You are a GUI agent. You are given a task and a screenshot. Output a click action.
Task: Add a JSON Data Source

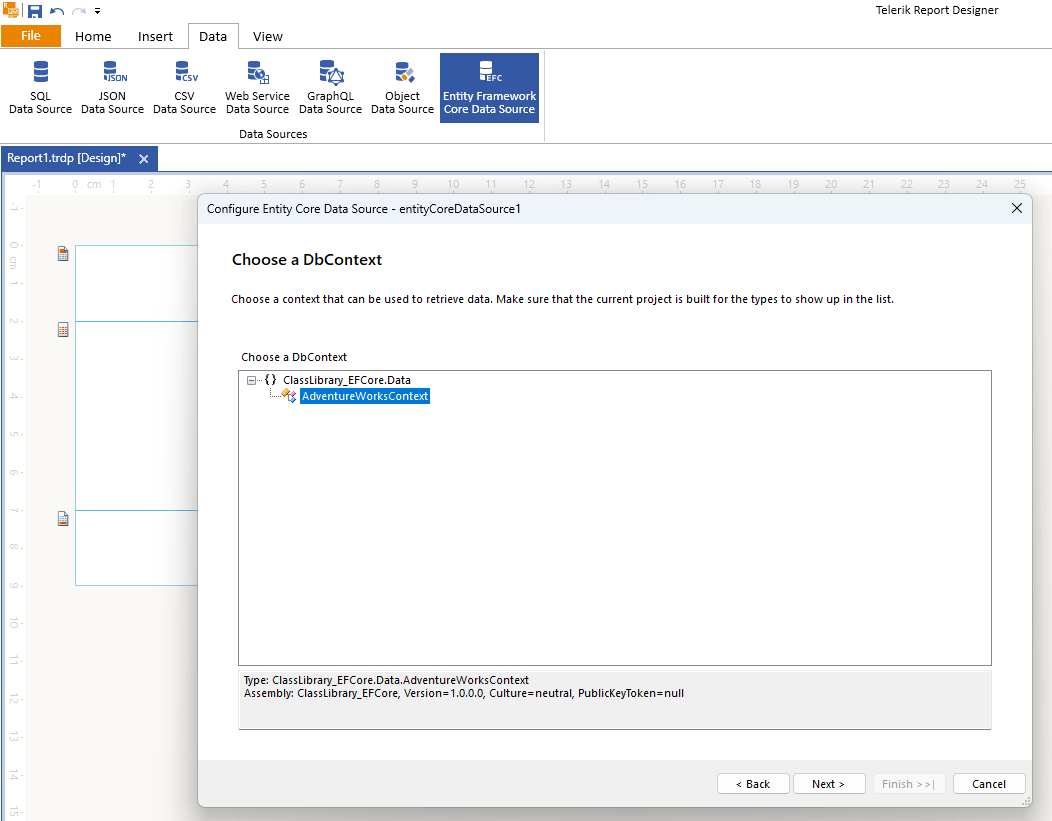tap(112, 88)
